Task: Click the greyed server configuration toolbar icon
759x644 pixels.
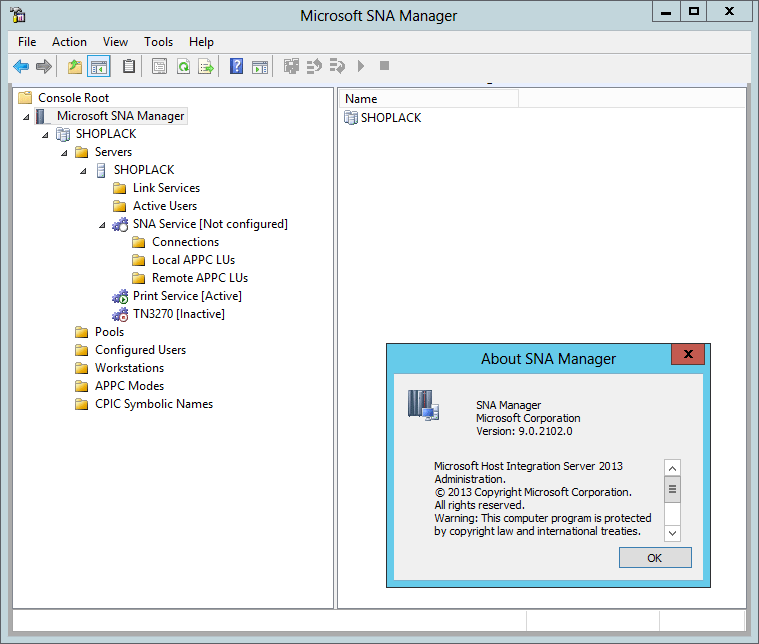Action: (x=291, y=66)
